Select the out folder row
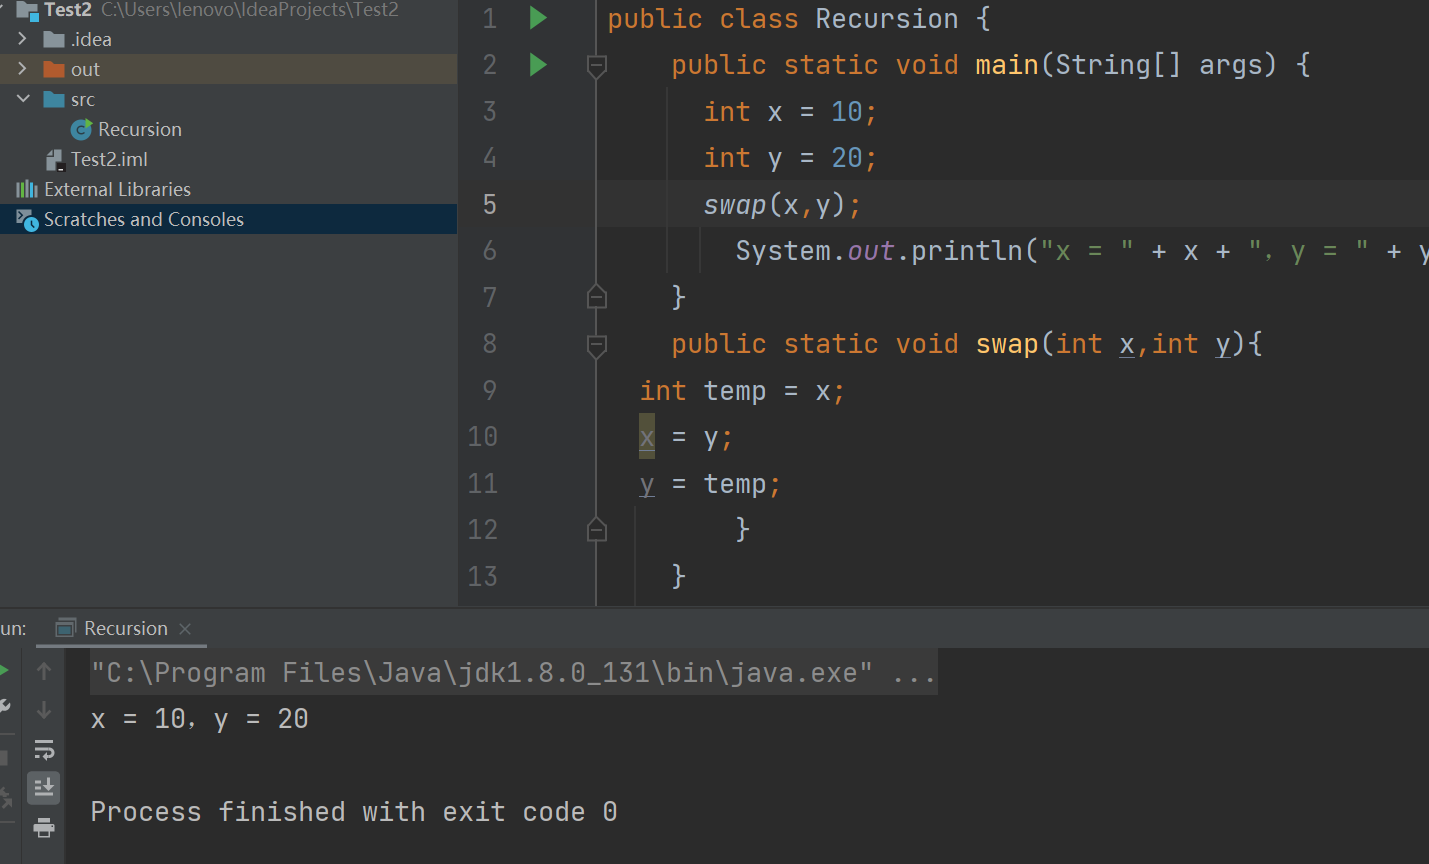The image size is (1429, 864). 228,69
